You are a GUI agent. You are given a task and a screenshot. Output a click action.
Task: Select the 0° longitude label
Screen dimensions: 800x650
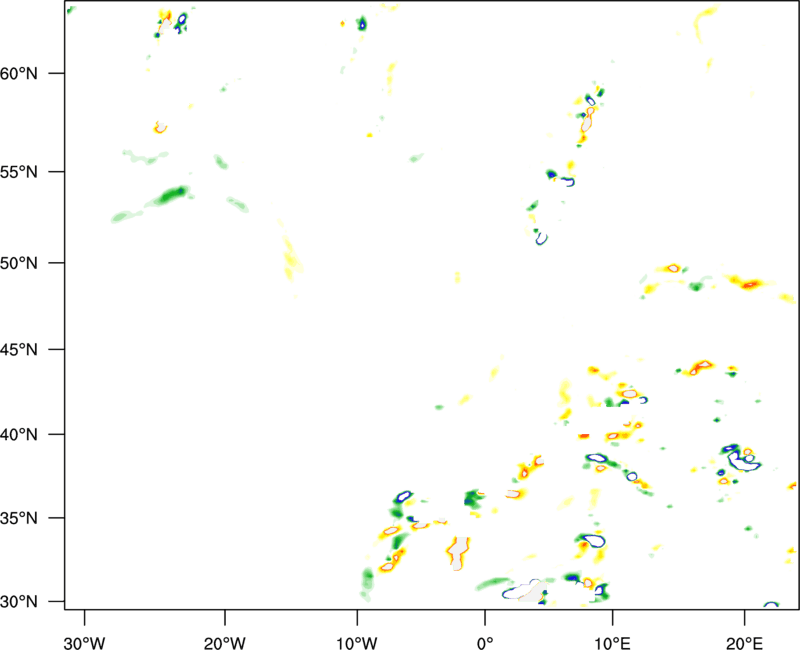click(485, 643)
